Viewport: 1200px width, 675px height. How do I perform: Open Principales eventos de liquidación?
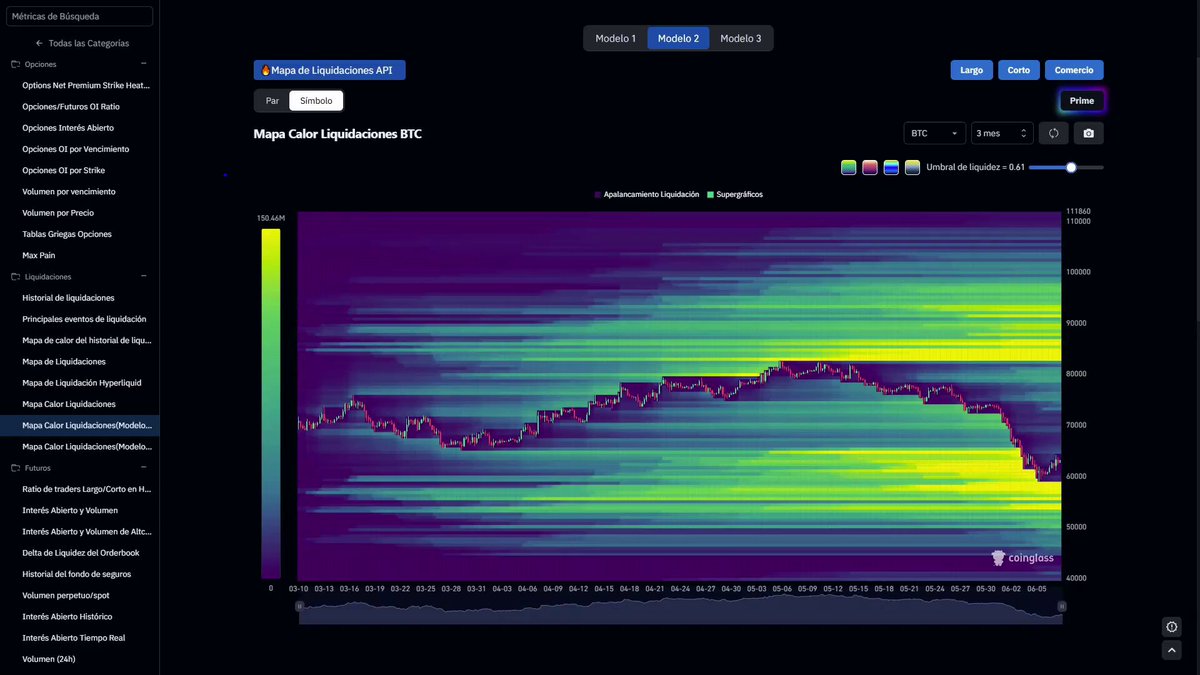pos(84,319)
